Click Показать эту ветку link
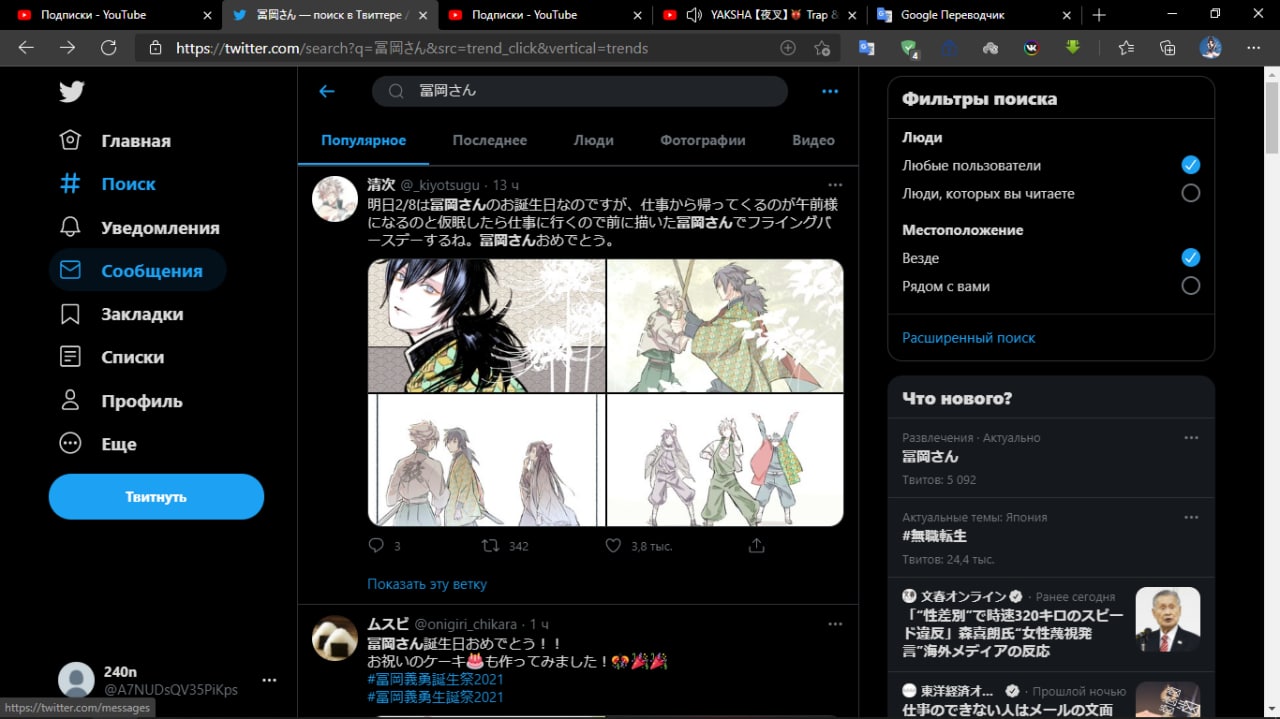 (427, 584)
